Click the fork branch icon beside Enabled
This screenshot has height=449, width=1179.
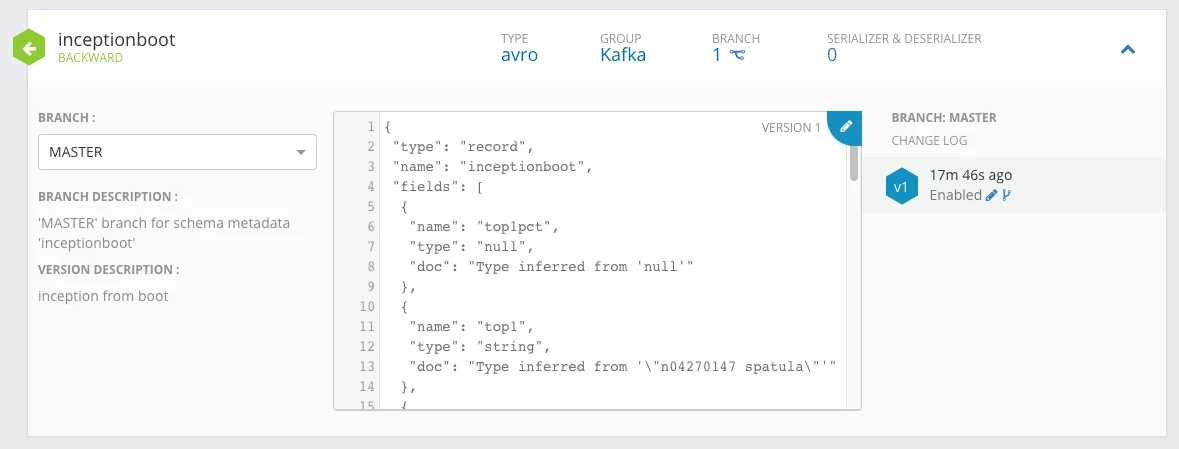pos(1007,196)
